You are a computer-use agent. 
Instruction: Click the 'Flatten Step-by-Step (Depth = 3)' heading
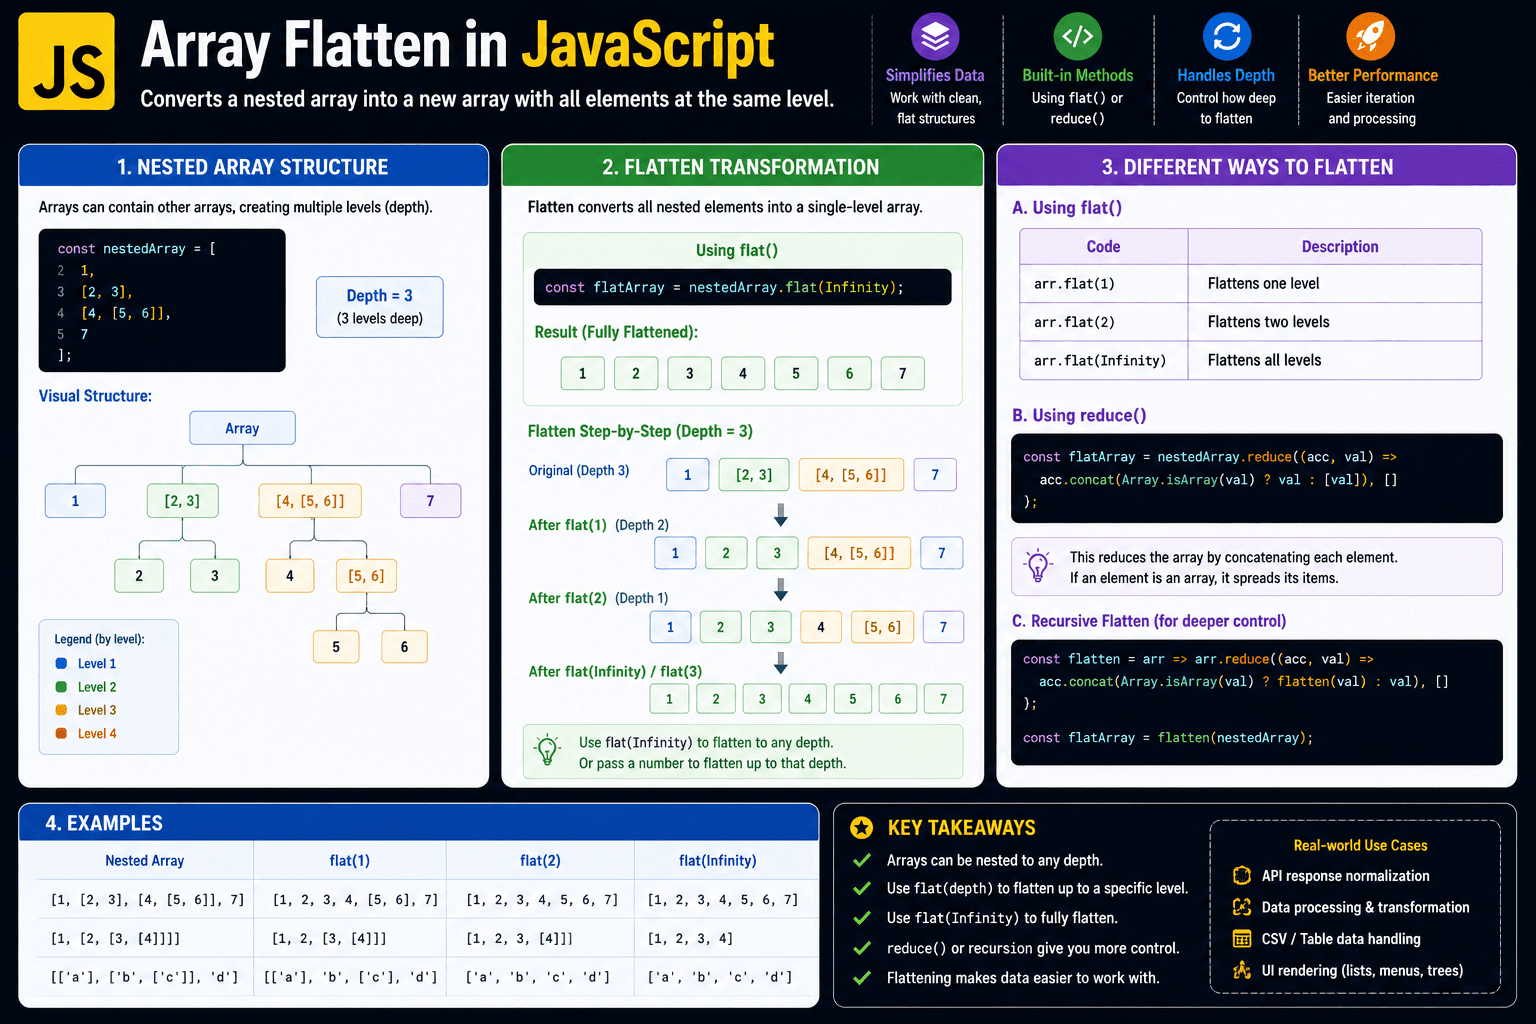[640, 431]
